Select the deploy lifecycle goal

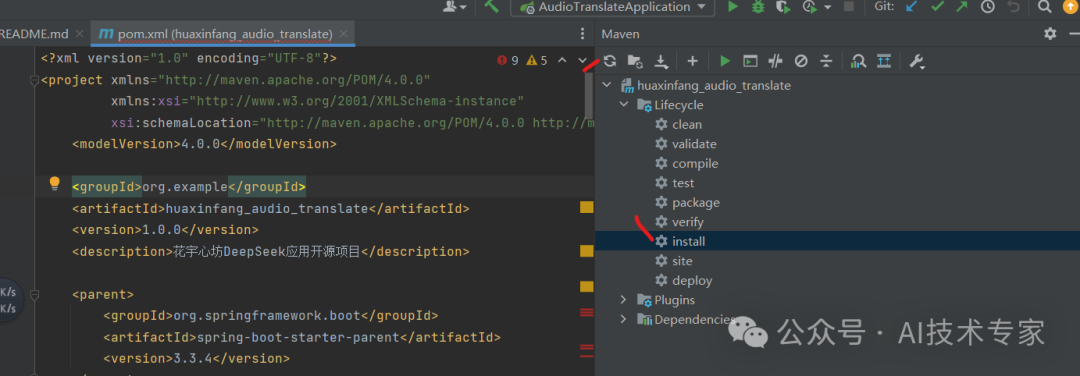pos(692,280)
